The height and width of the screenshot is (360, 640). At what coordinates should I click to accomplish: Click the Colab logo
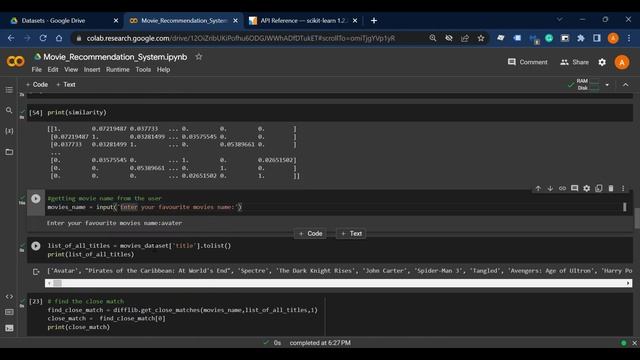coord(16,62)
